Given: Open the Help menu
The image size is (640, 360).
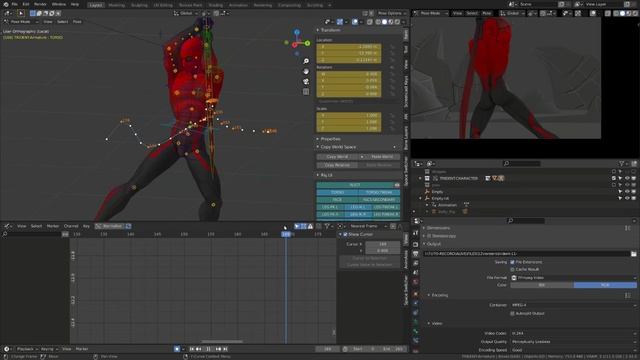Looking at the screenshot, I should click(75, 4).
